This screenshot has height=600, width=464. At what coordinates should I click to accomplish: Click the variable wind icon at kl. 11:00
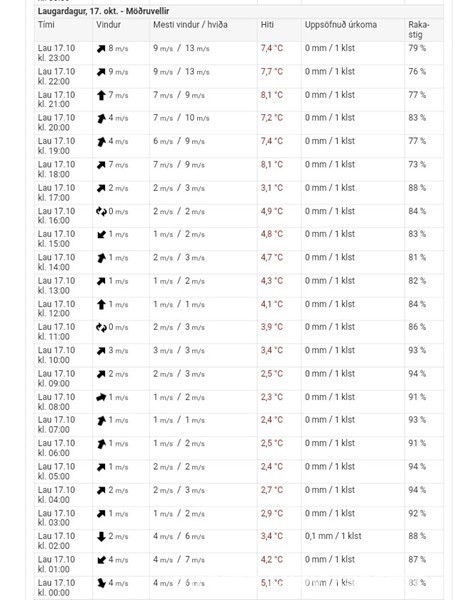pos(101,328)
